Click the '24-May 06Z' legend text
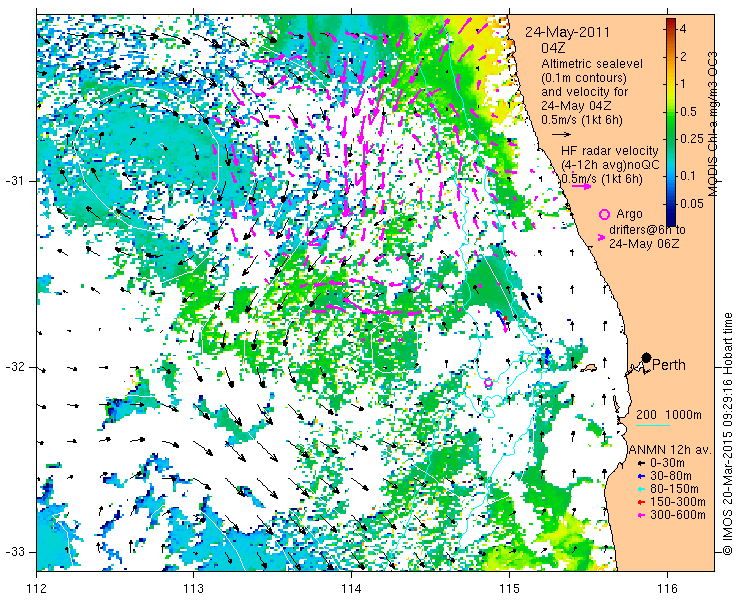Viewport: 740px width, 600px height. tap(644, 244)
